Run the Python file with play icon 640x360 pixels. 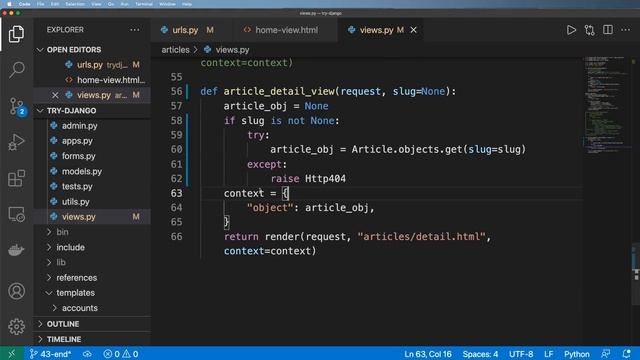pyautogui.click(x=571, y=30)
